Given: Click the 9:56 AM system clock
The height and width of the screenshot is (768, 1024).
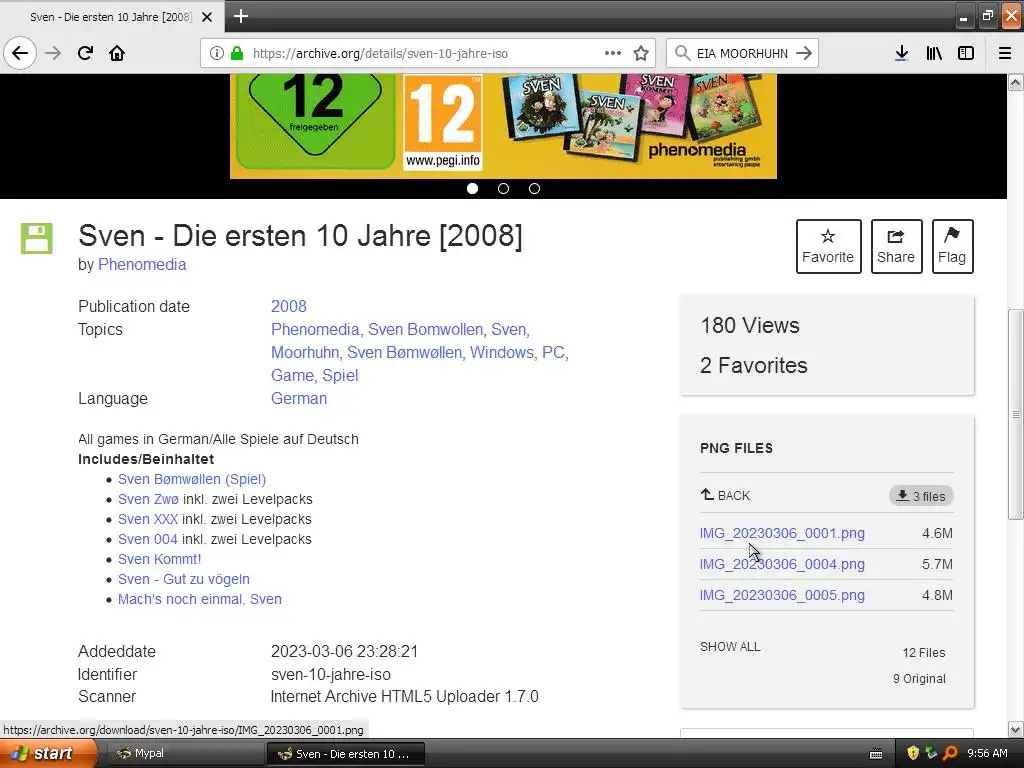Looking at the screenshot, I should [x=987, y=753].
